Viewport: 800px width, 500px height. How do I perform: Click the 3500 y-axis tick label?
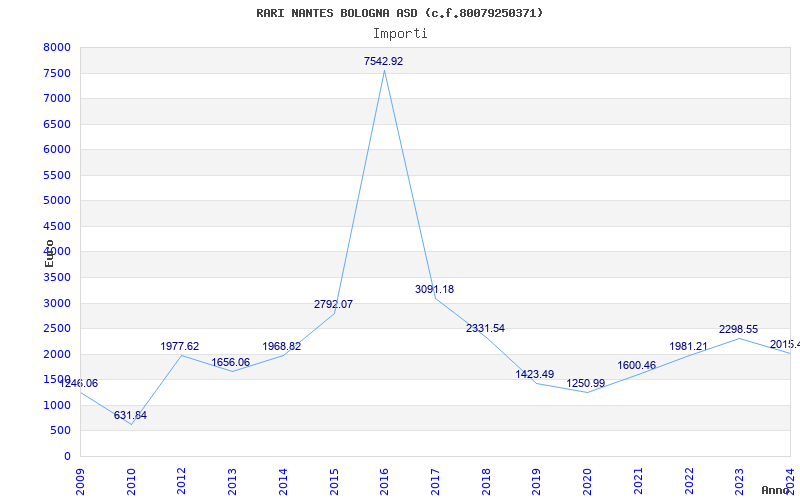click(x=57, y=278)
